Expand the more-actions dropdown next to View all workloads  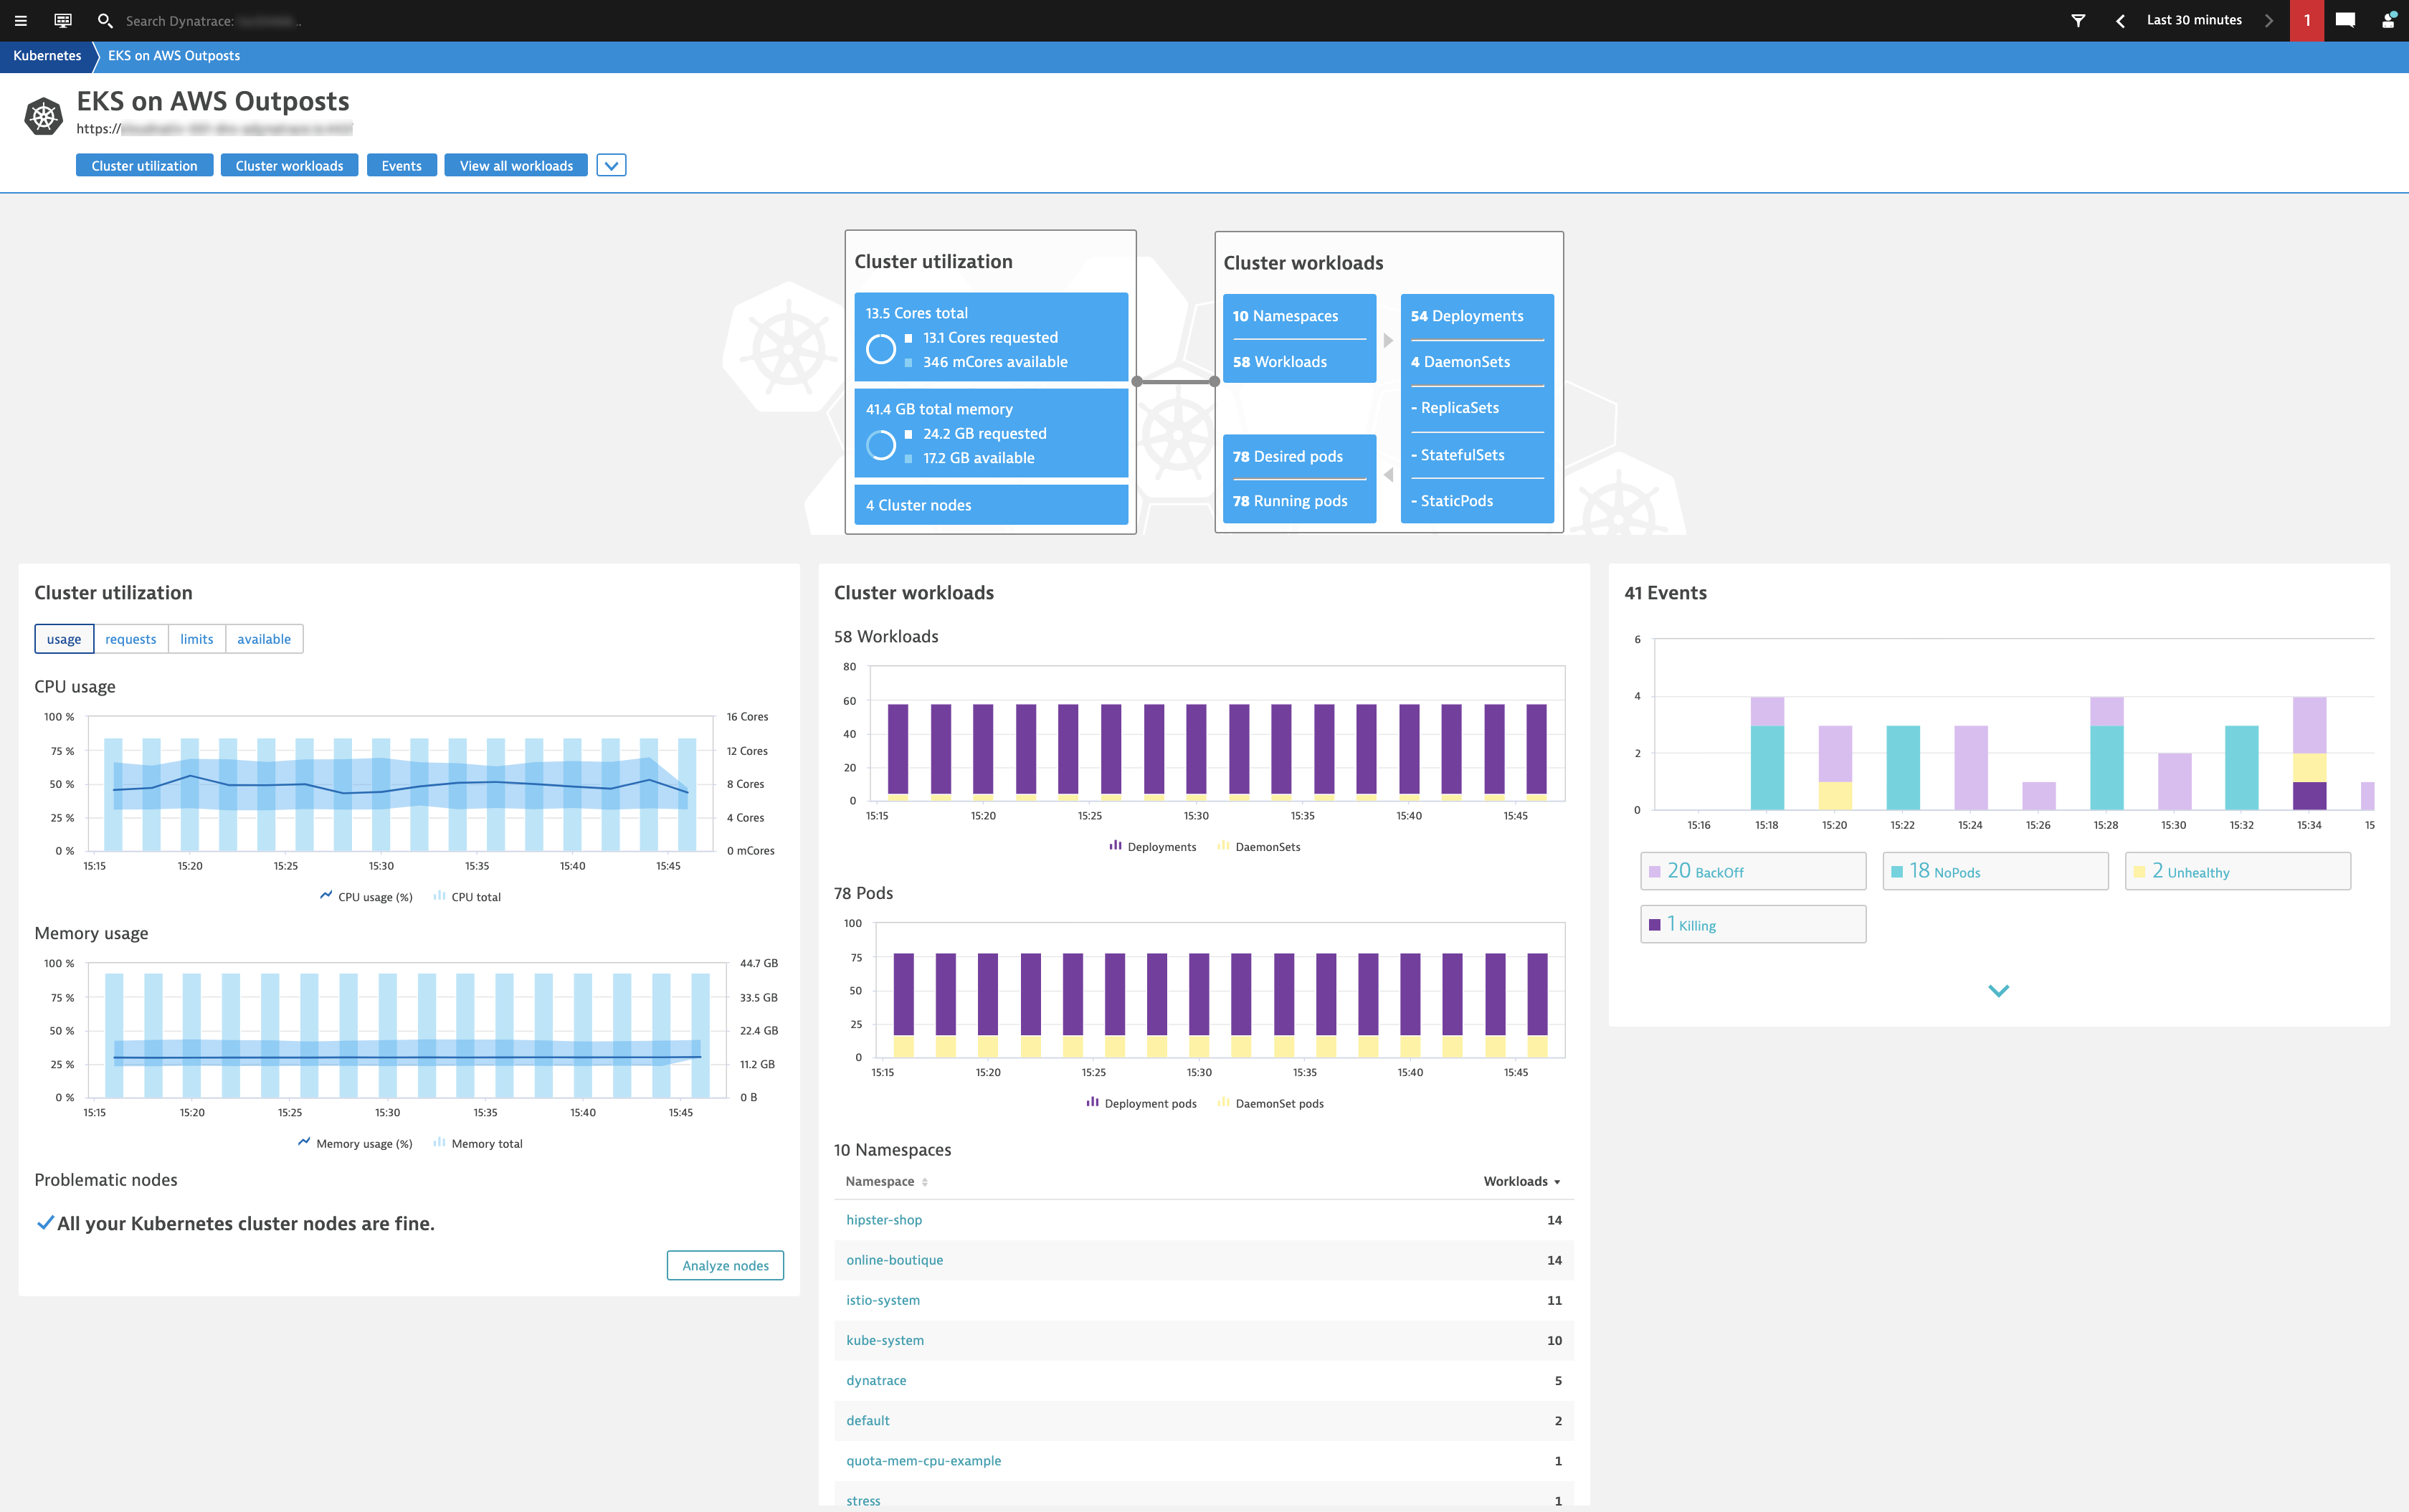(611, 165)
